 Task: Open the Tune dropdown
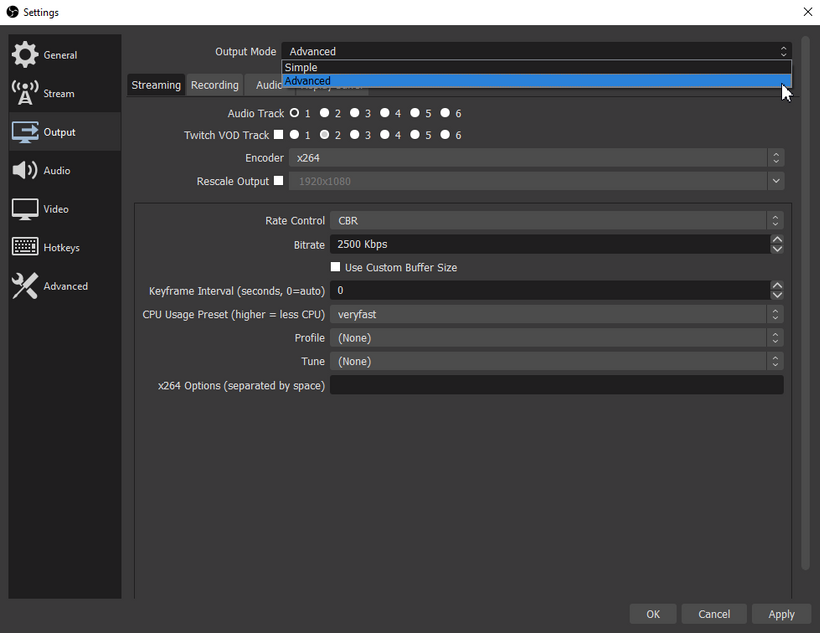[x=557, y=361]
